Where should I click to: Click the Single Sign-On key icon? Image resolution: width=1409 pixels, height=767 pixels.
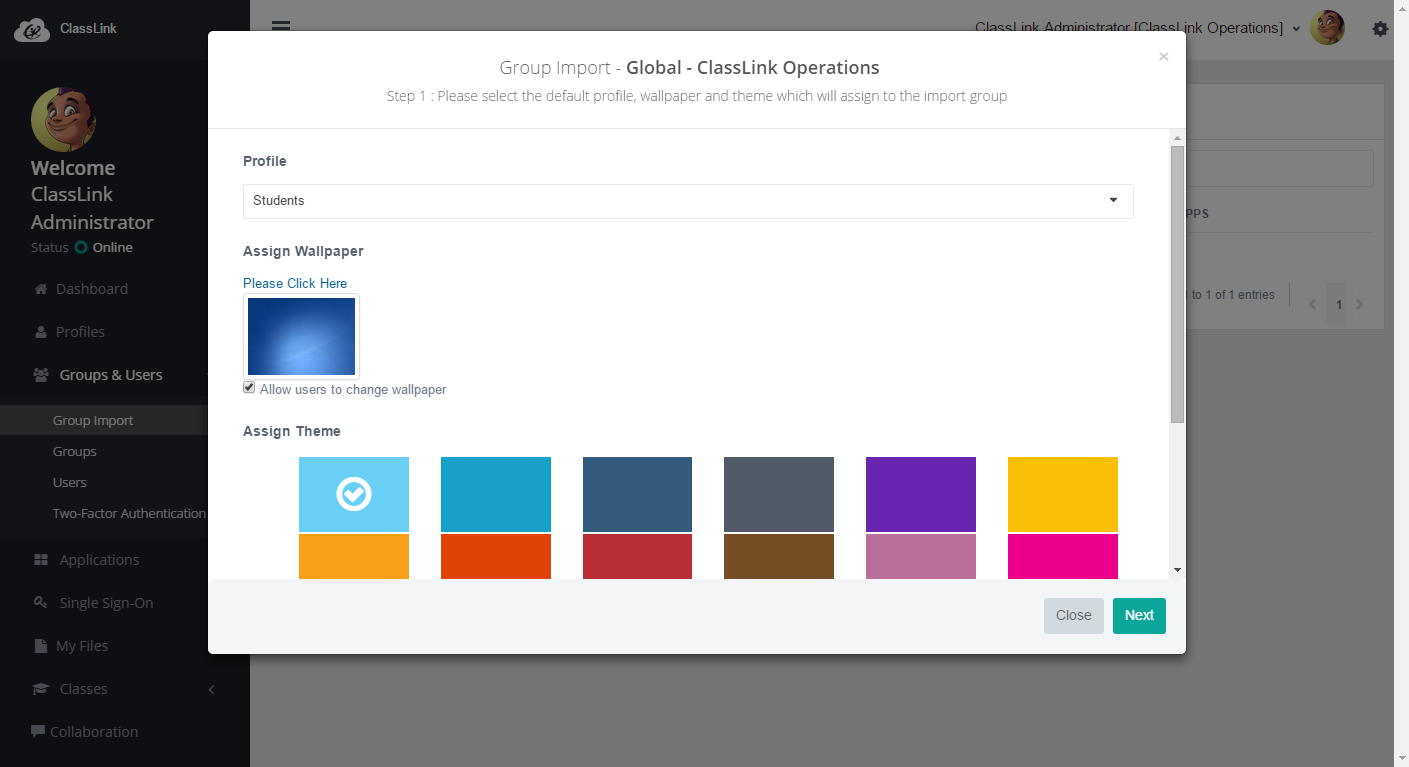(41, 603)
